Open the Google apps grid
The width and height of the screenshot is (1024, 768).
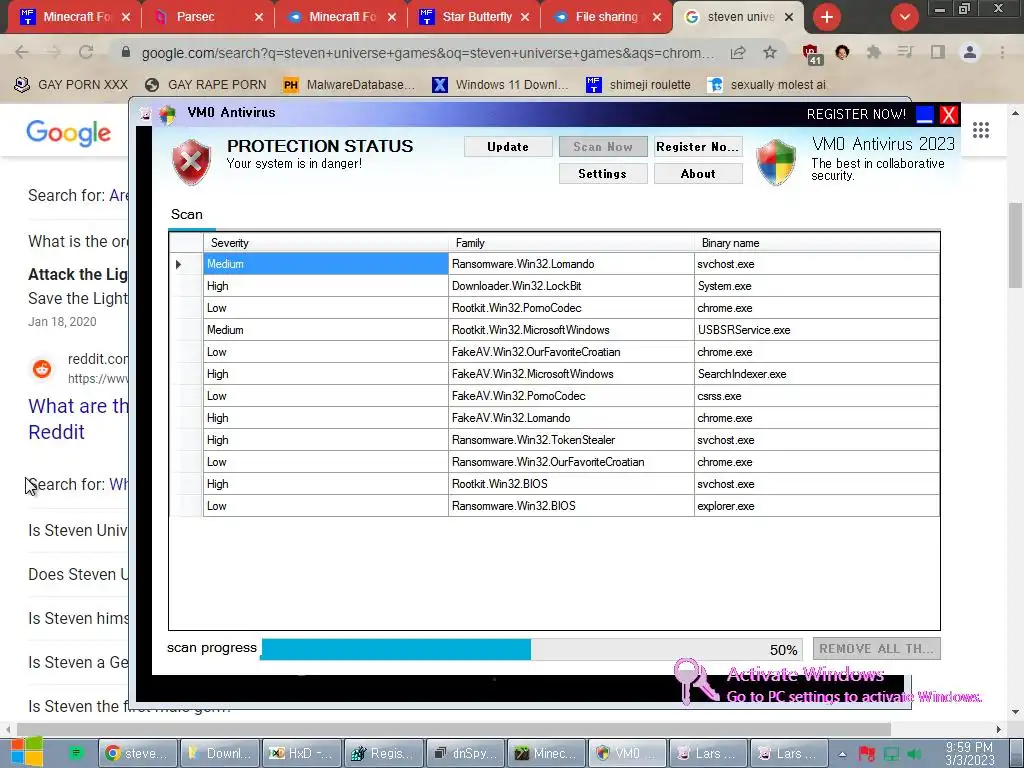981,130
